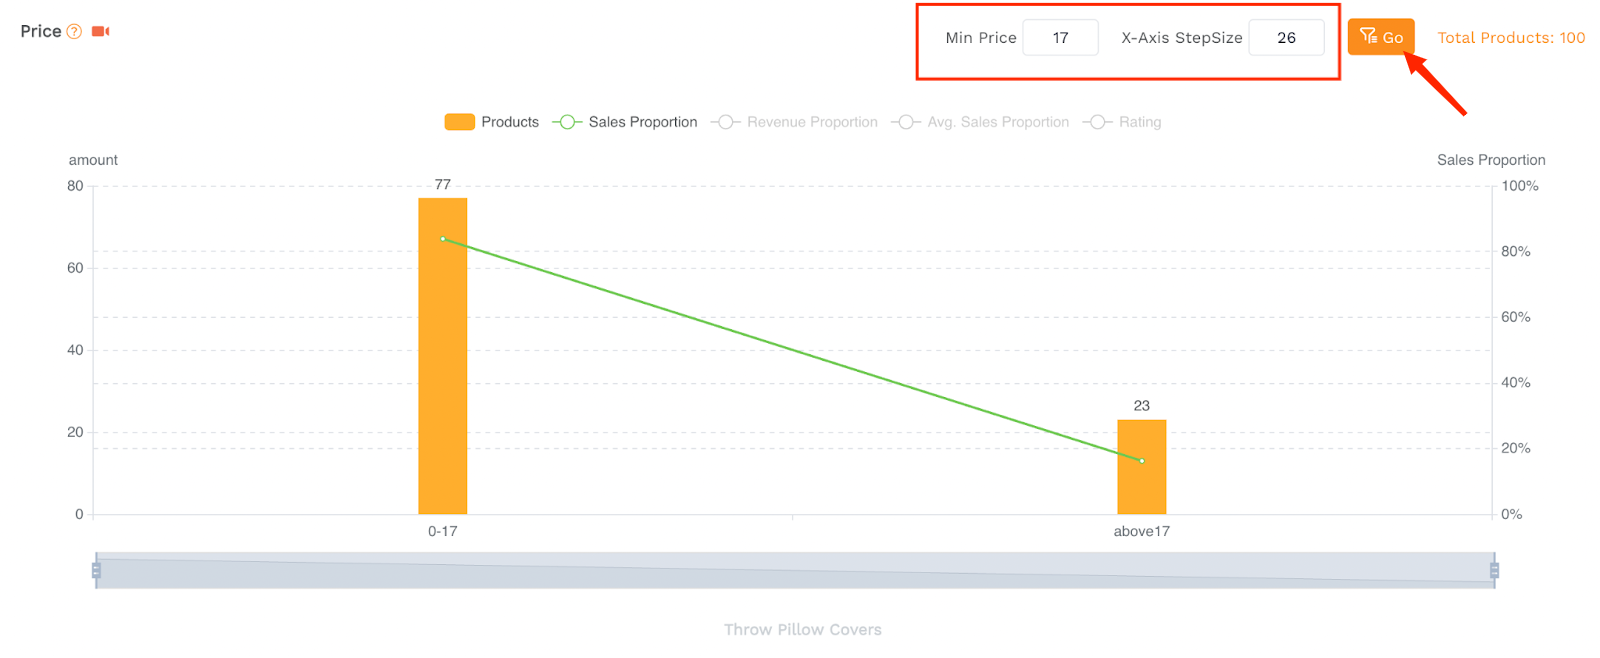Screen dimensions: 1600x658
Task: Click the Products orange legend swatch
Action: pyautogui.click(x=459, y=122)
